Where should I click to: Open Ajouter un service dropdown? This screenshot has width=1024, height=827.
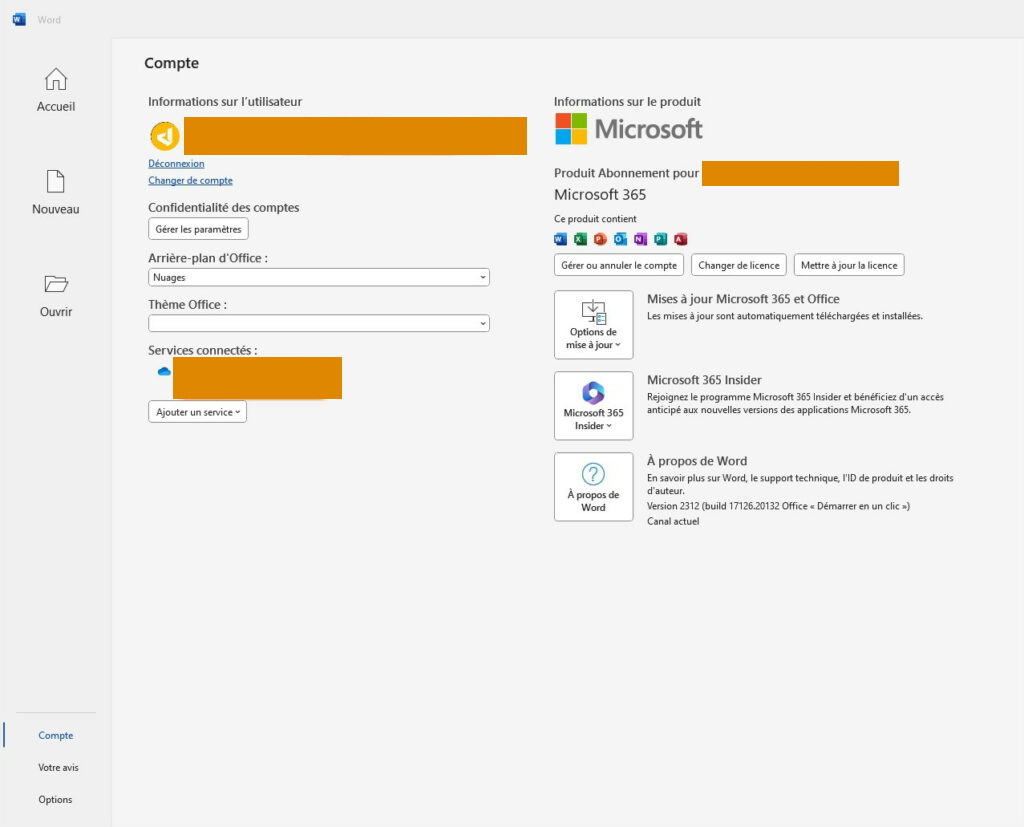coord(197,412)
